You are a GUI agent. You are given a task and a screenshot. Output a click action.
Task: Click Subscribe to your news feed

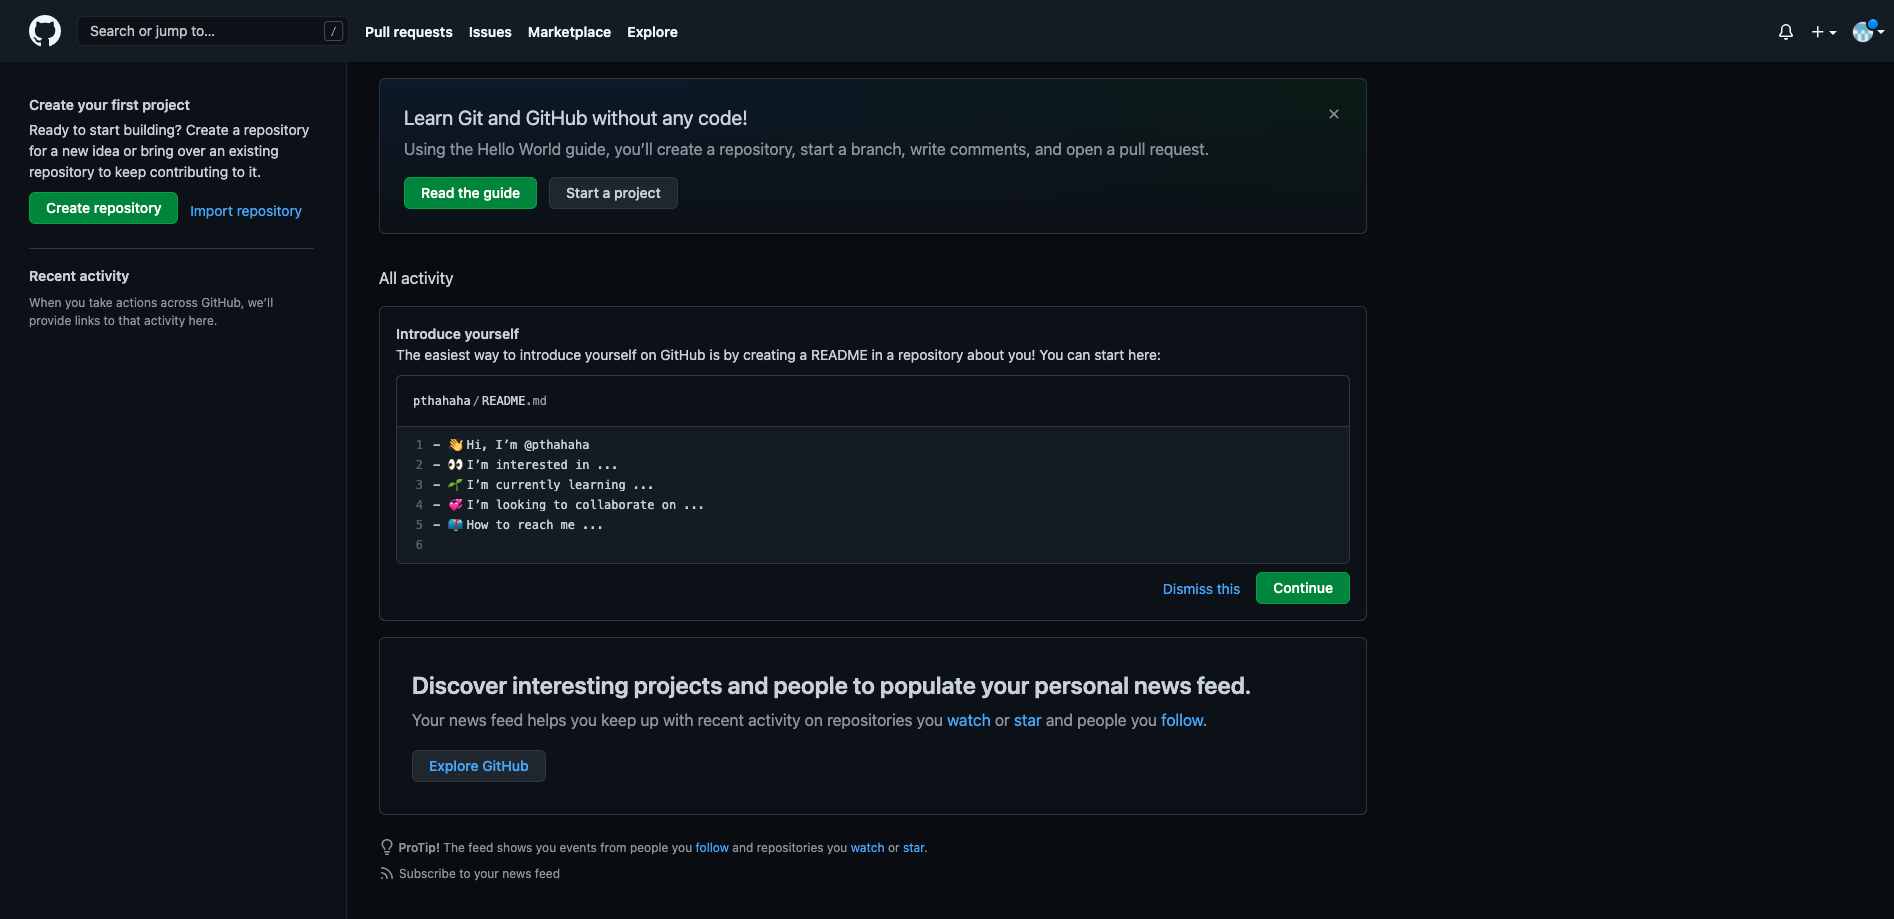pos(479,874)
